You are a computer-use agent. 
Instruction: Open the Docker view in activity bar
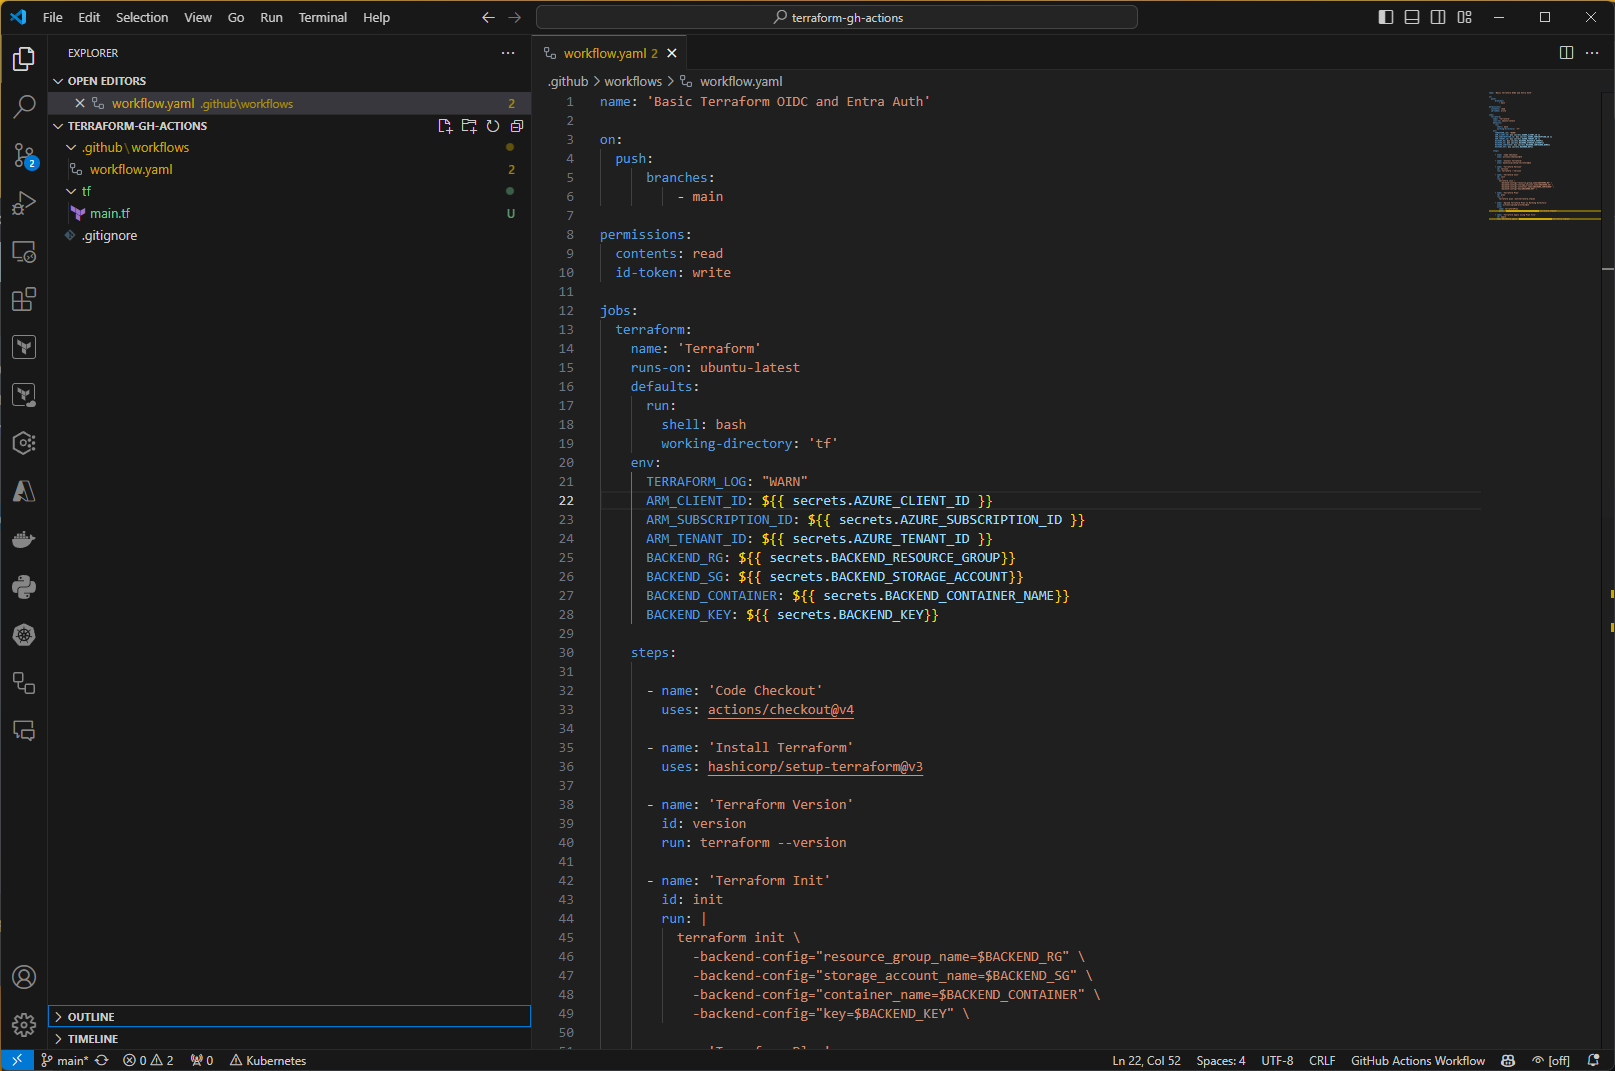click(x=24, y=540)
